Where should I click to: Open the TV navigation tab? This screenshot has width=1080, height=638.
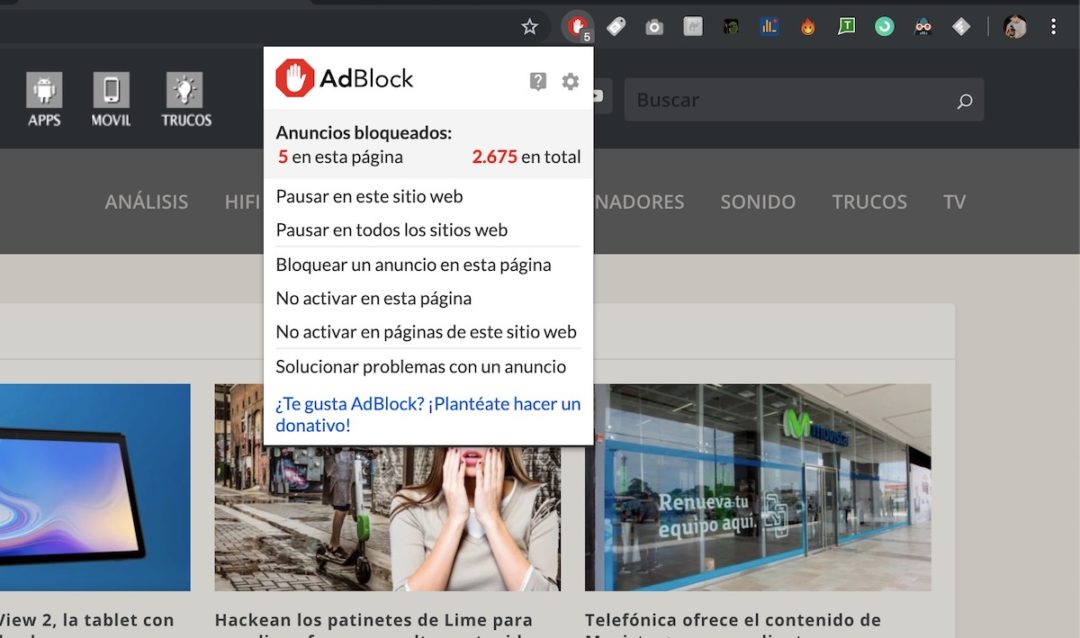click(x=954, y=202)
